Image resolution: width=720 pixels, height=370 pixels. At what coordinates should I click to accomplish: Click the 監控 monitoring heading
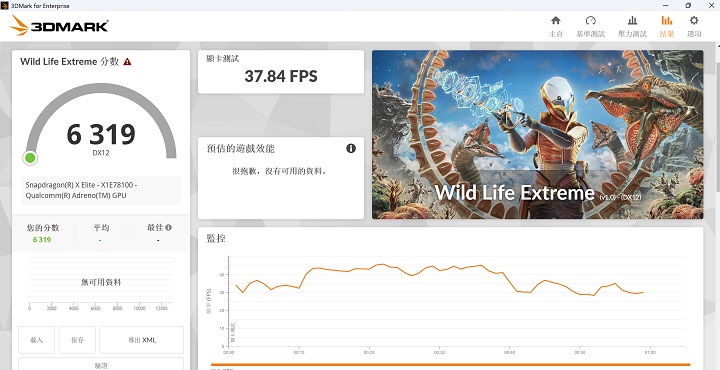216,238
